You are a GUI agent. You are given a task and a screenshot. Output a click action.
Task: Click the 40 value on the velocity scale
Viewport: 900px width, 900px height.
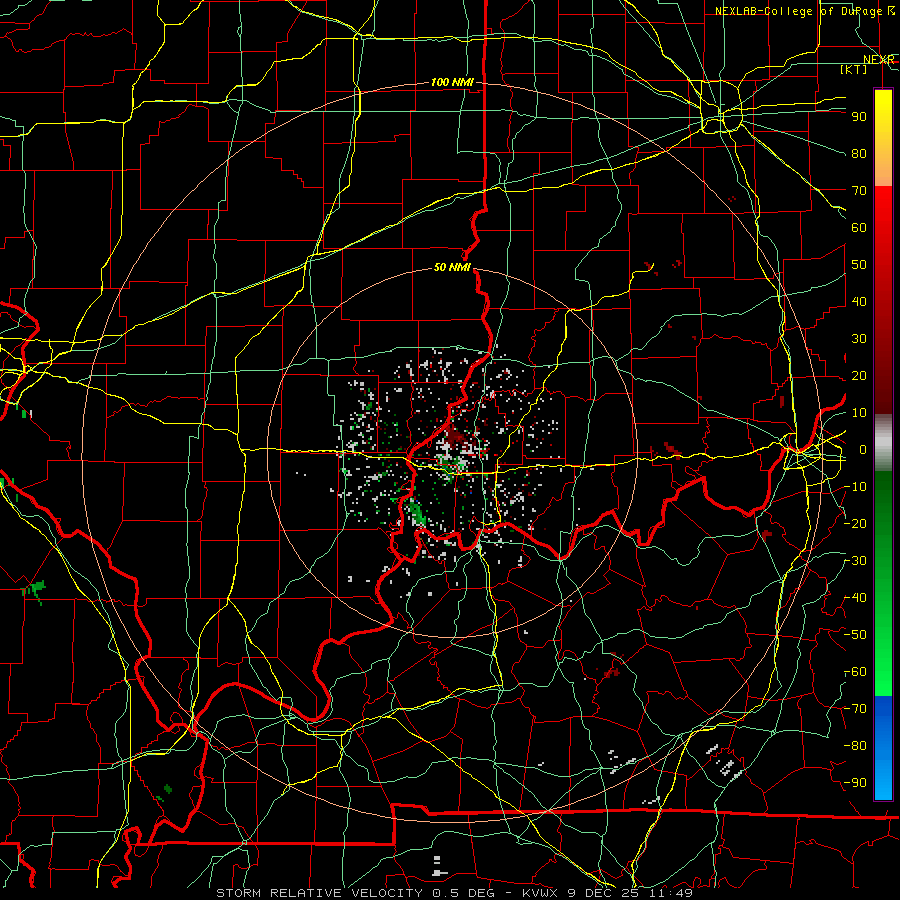click(859, 302)
